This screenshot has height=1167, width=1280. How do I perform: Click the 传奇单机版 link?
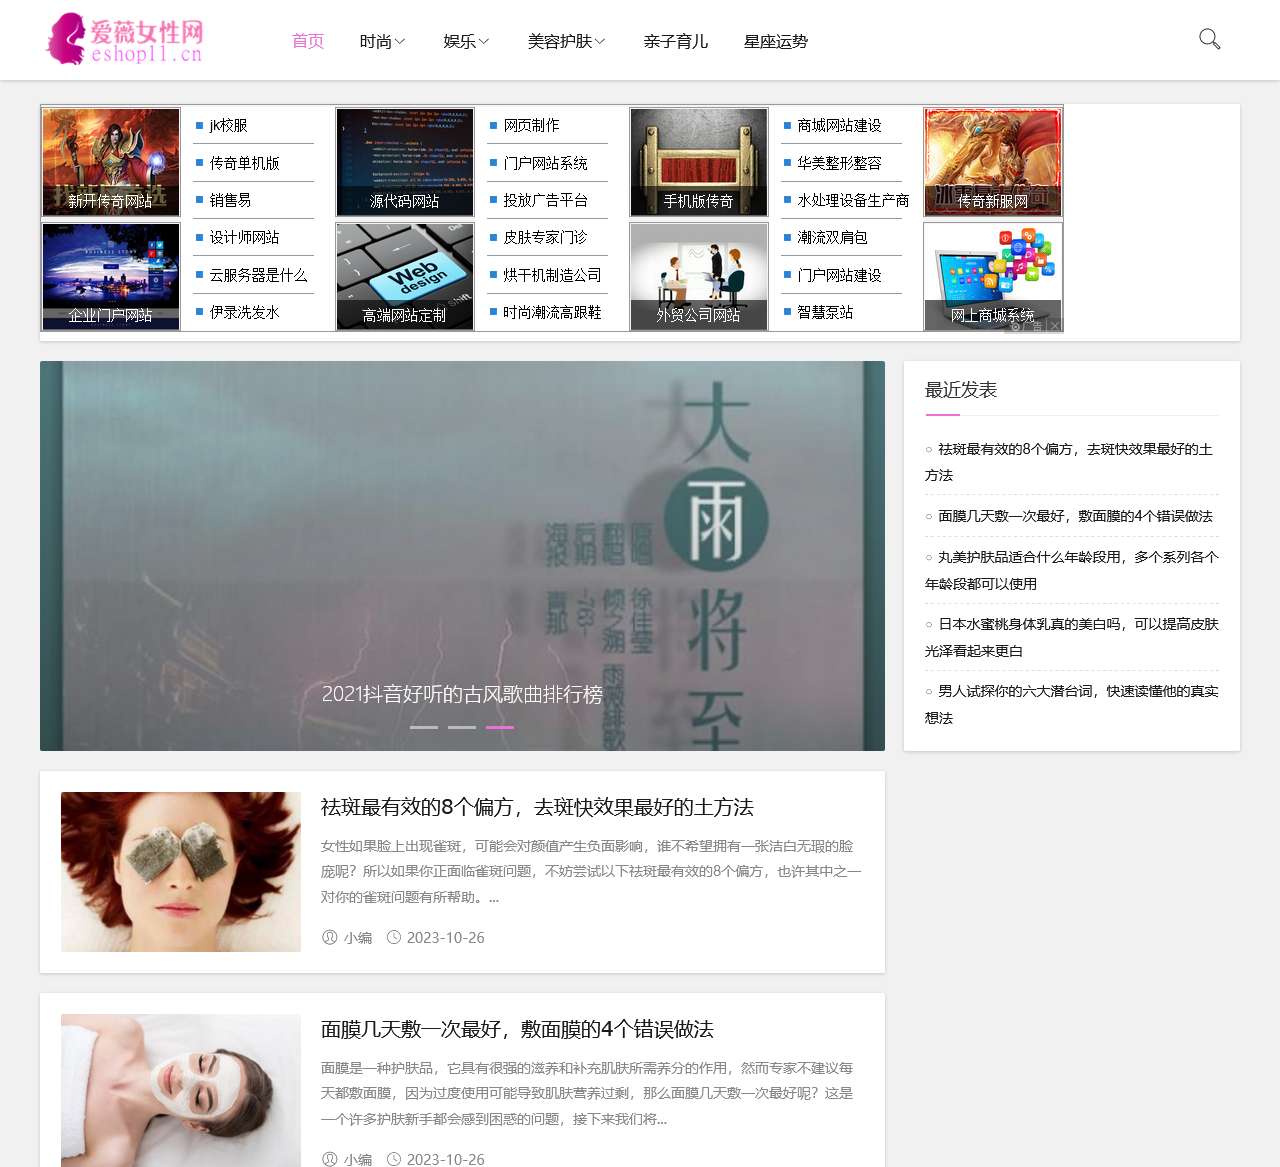[244, 163]
